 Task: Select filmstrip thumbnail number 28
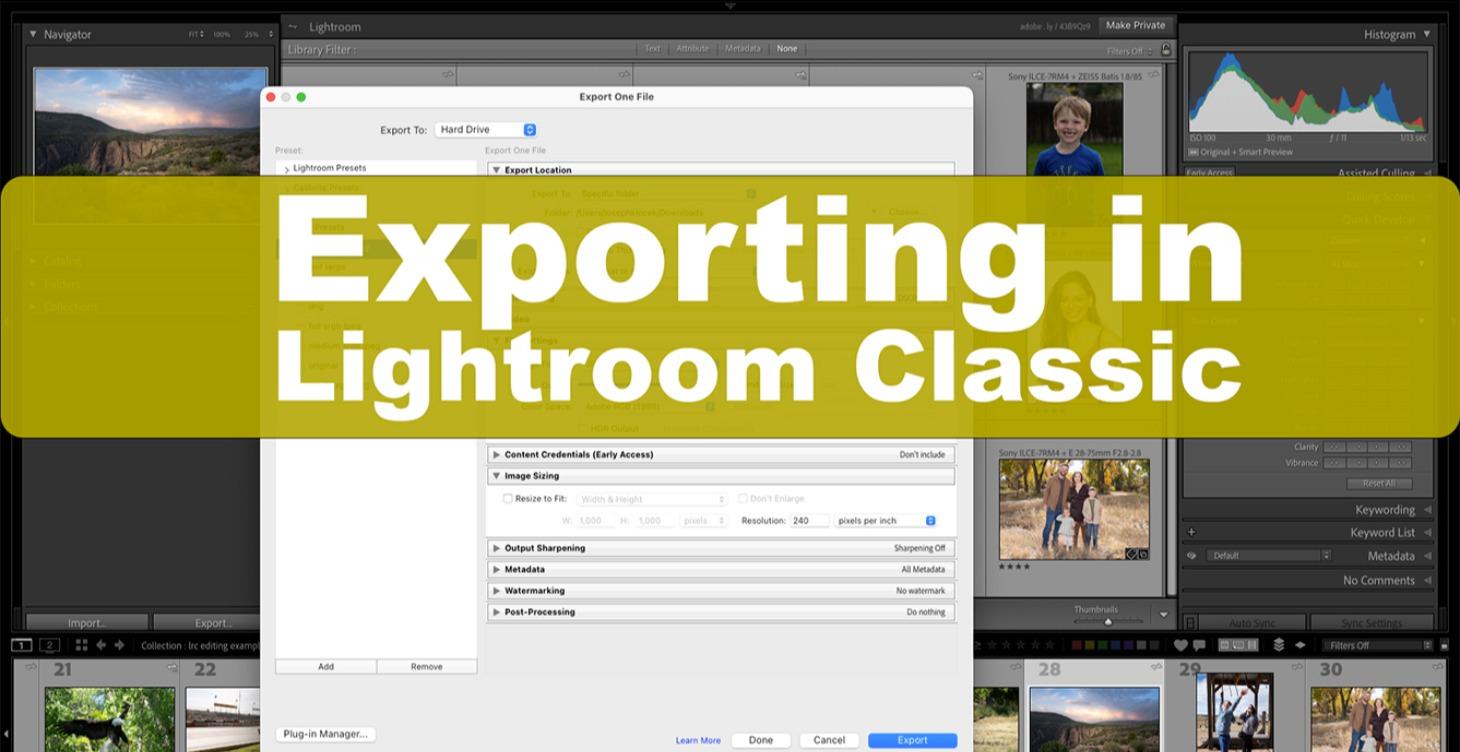(x=1093, y=705)
